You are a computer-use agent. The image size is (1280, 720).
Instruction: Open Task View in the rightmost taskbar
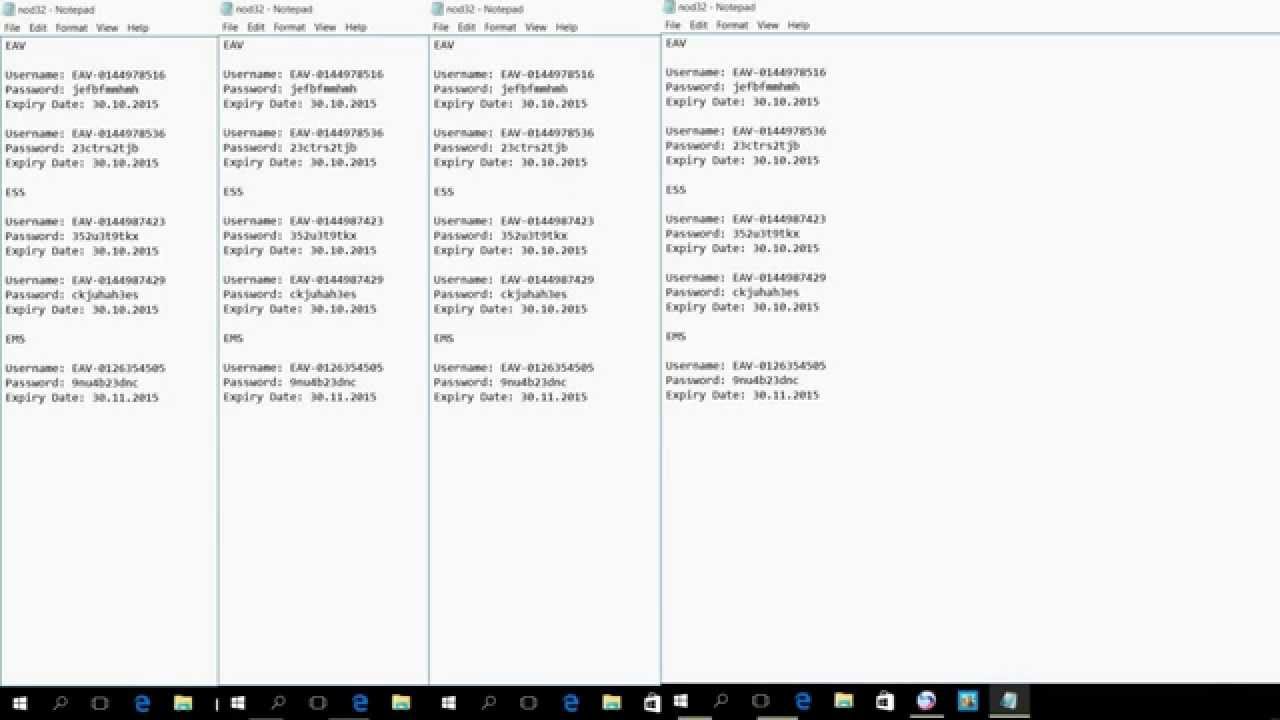[x=761, y=701]
